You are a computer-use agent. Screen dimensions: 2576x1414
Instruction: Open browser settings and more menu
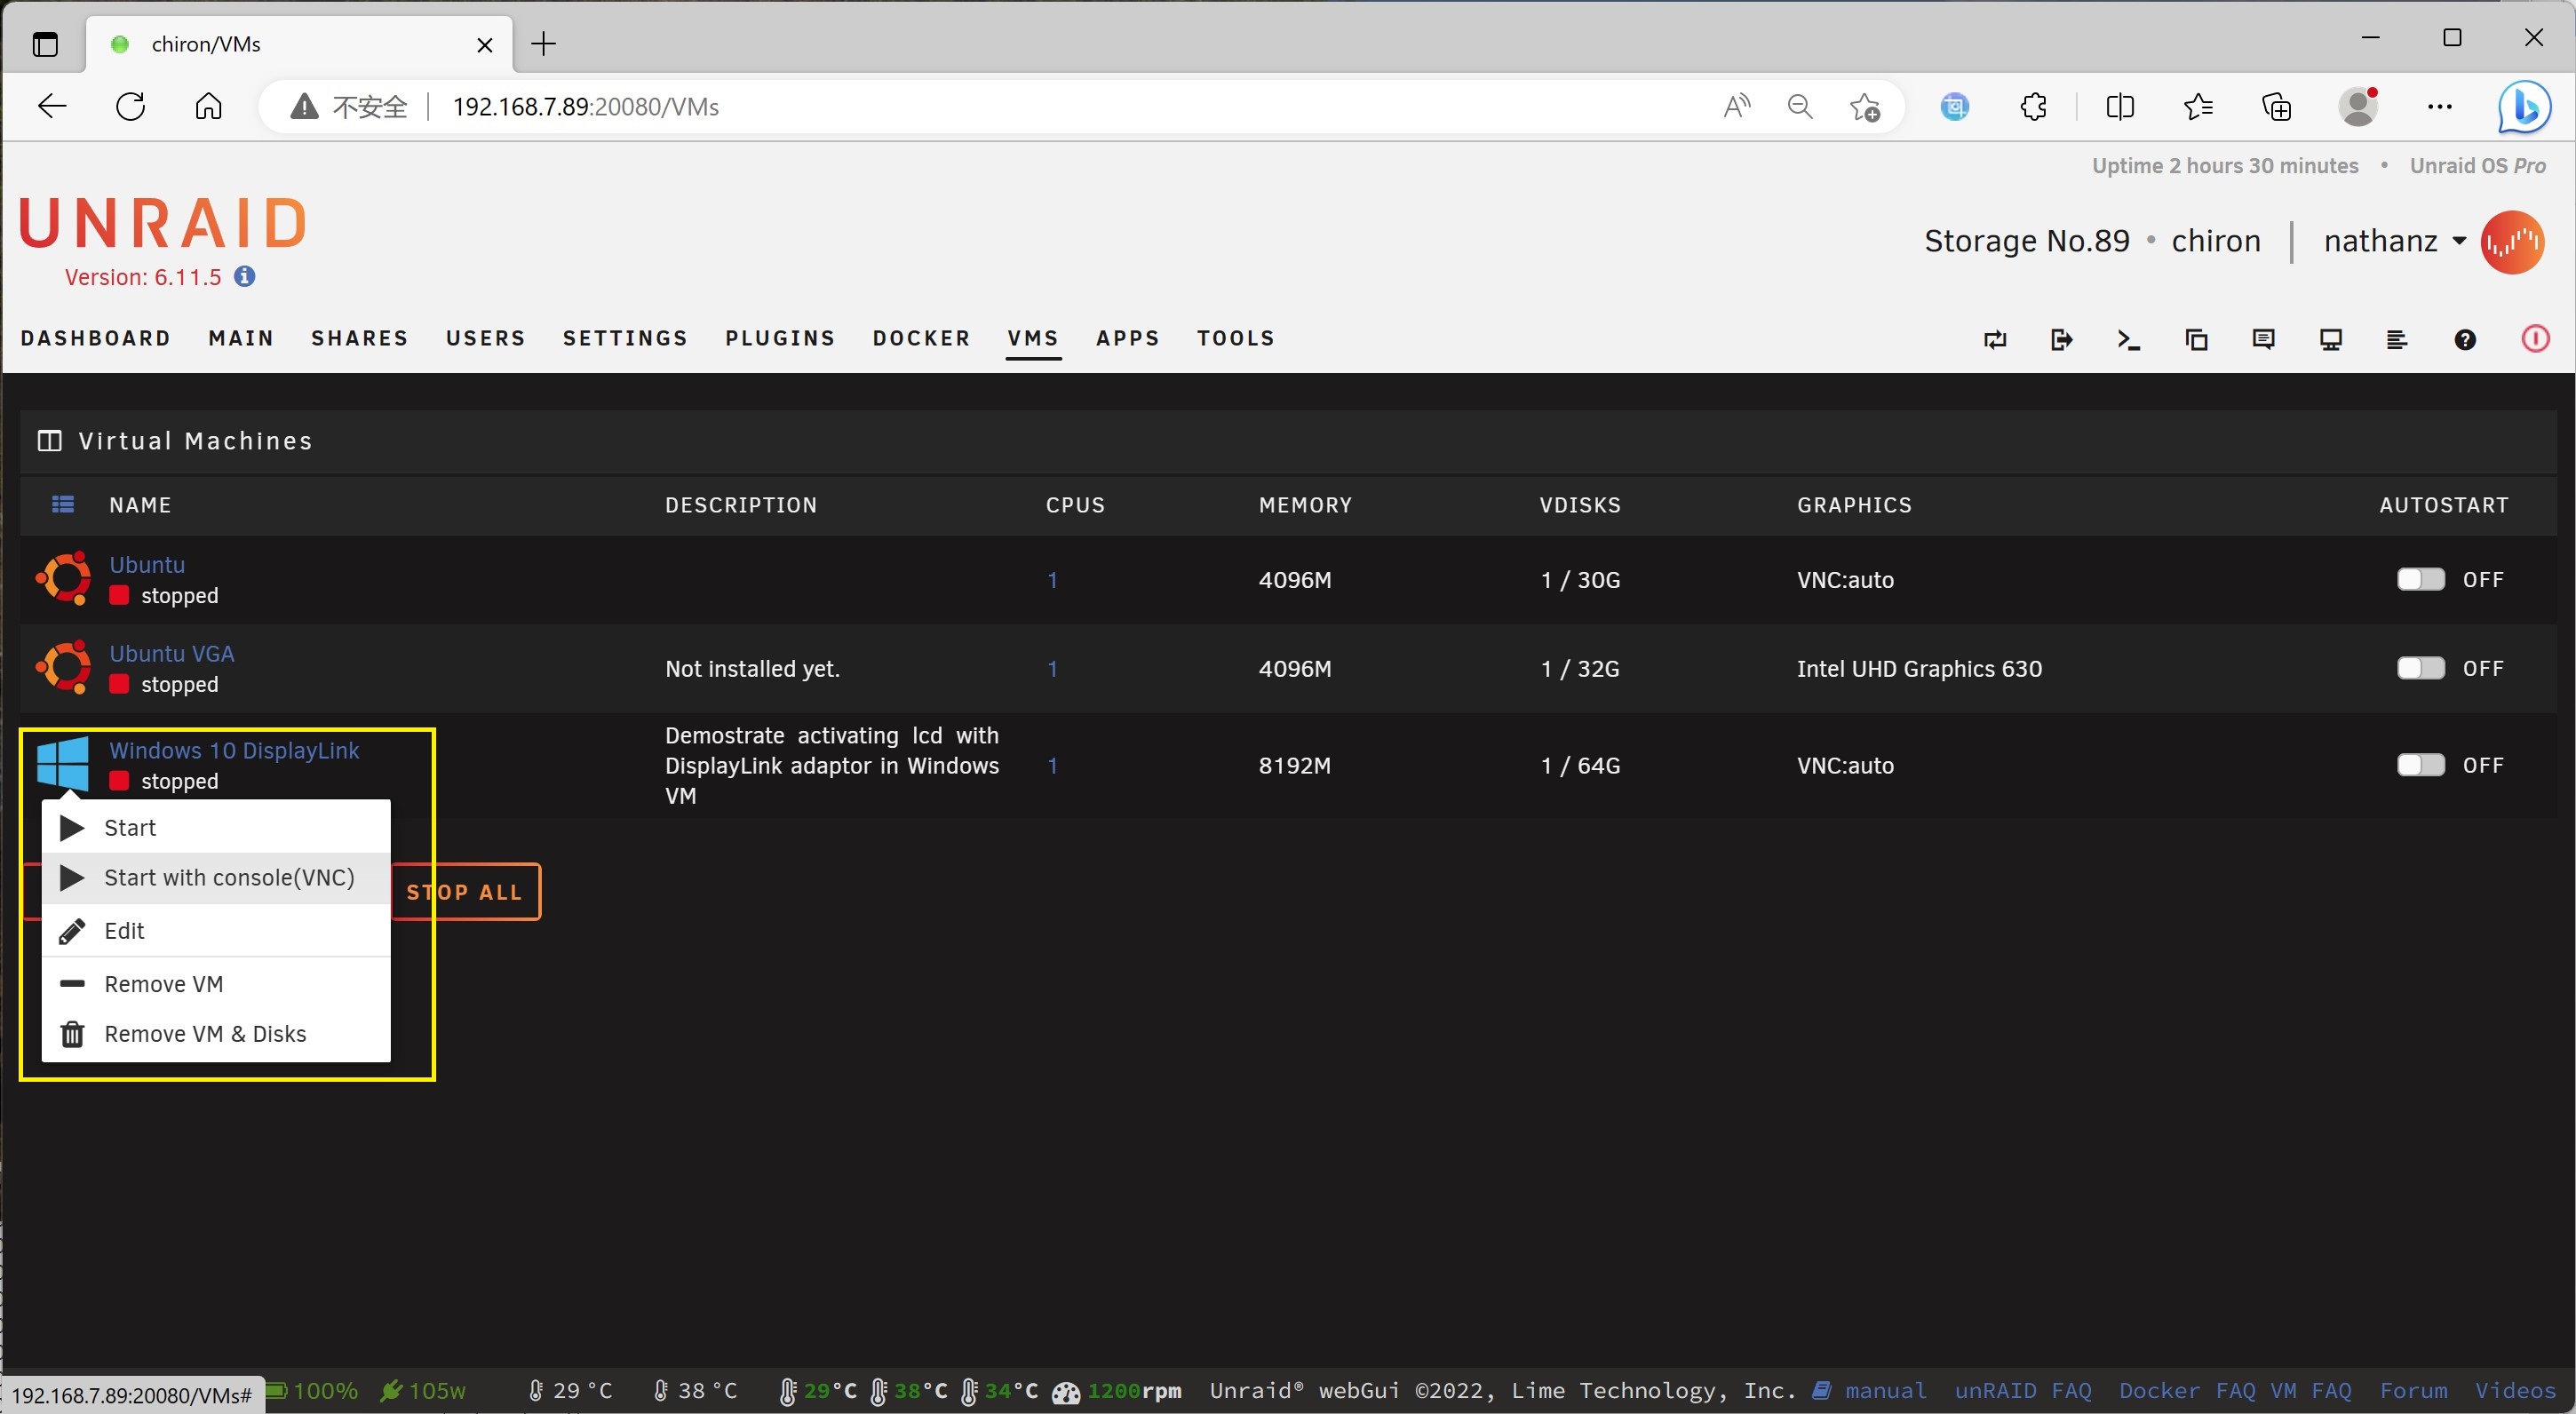click(2439, 106)
